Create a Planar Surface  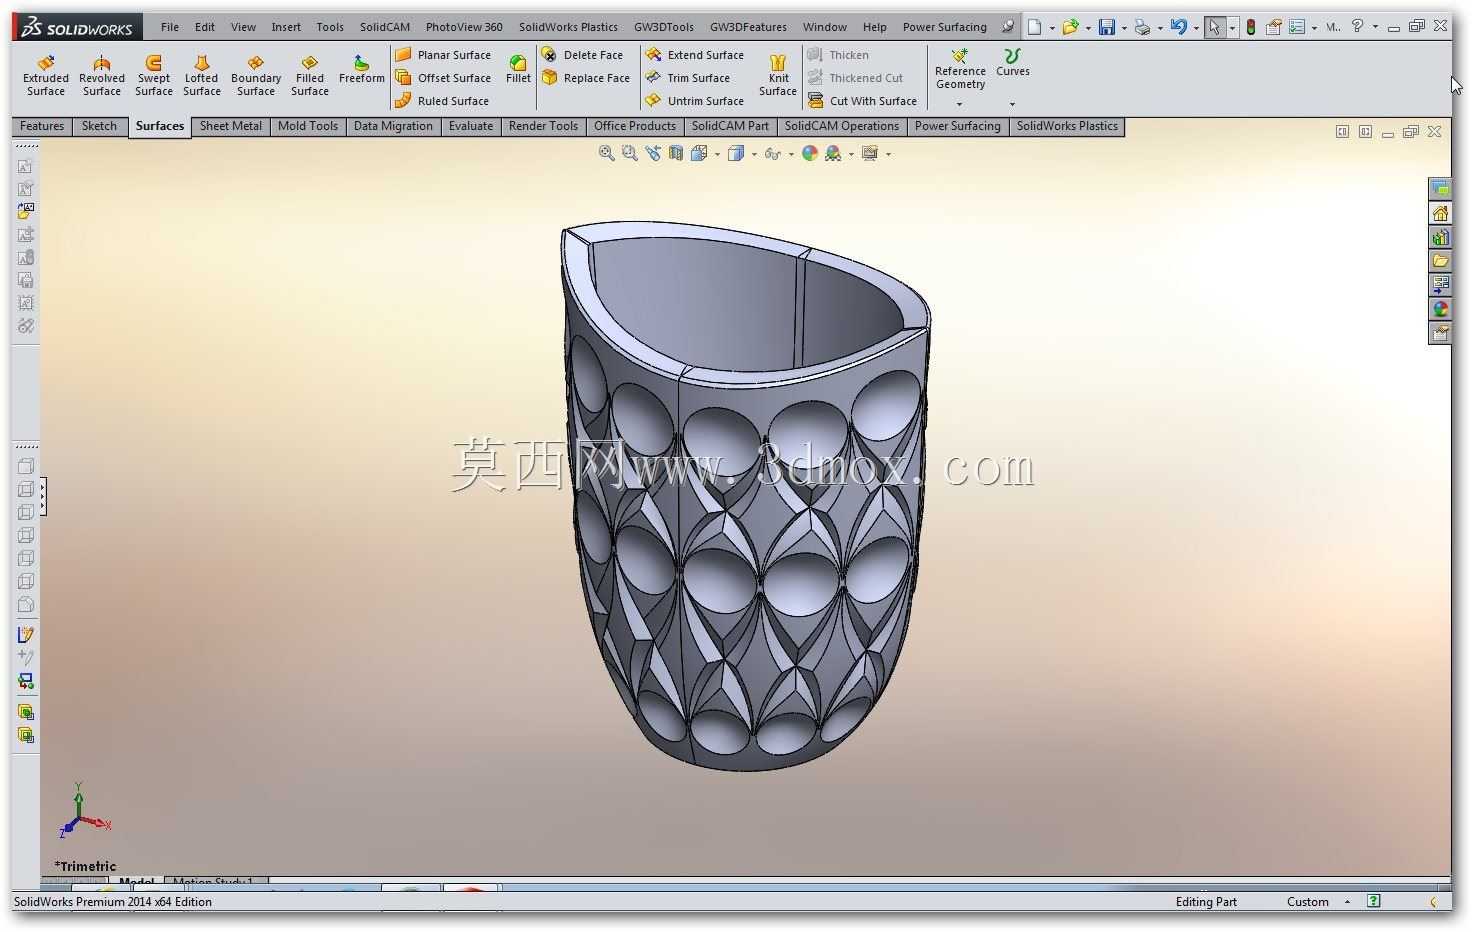443,55
